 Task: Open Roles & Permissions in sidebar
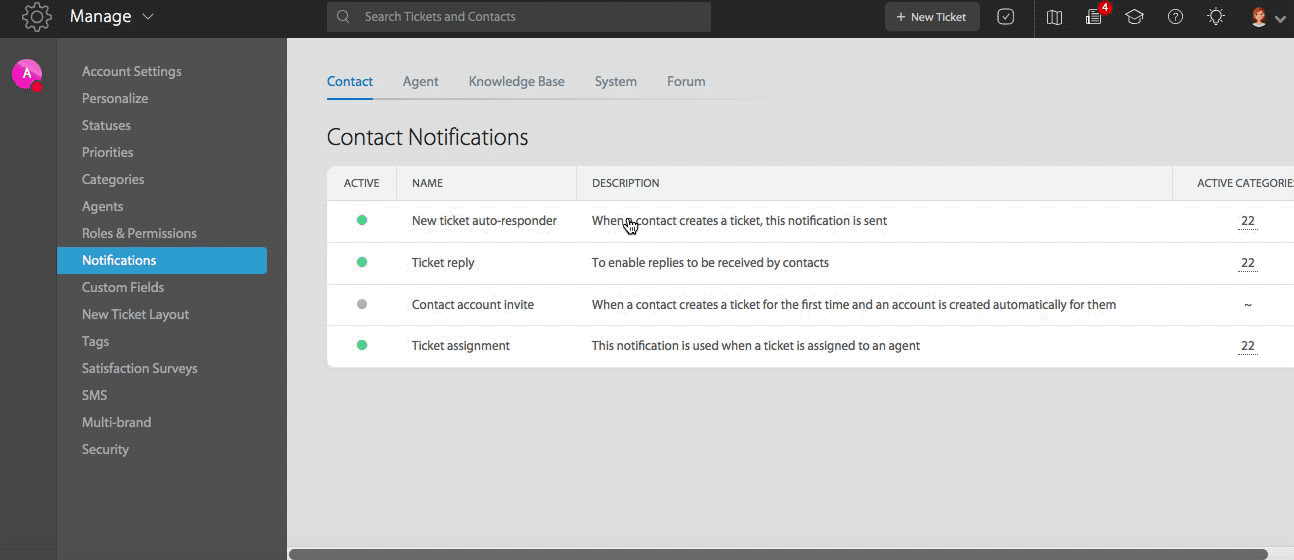tap(139, 233)
